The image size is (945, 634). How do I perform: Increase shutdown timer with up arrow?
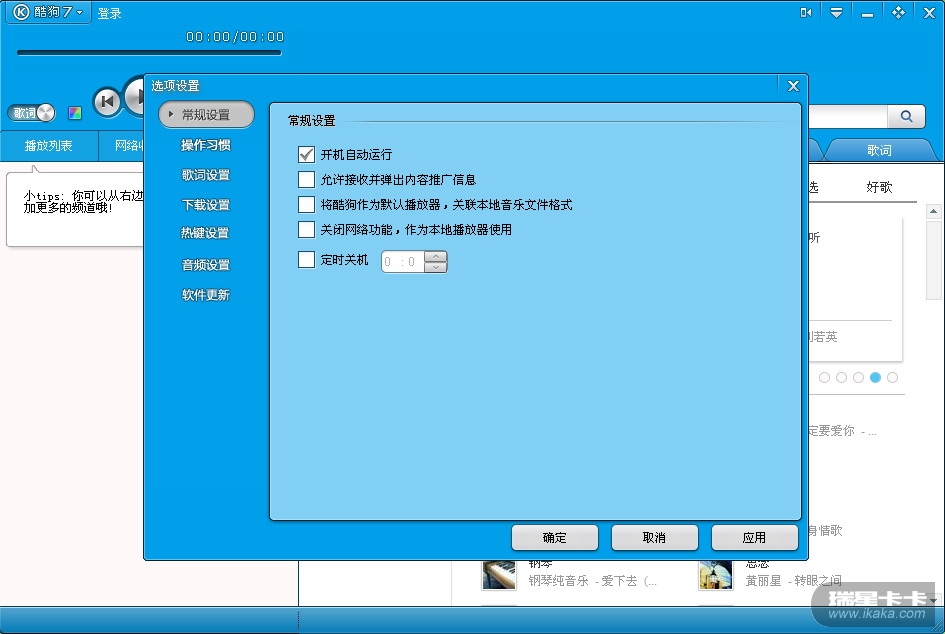pyautogui.click(x=436, y=256)
